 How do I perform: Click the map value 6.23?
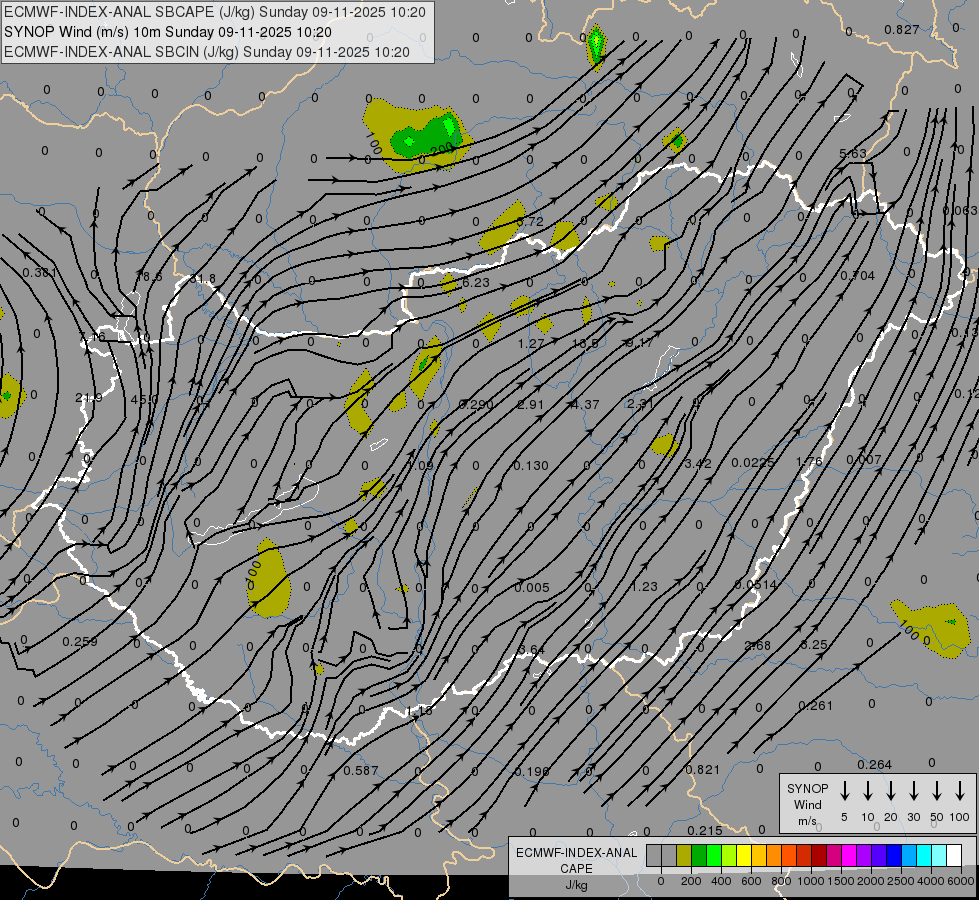click(x=475, y=282)
